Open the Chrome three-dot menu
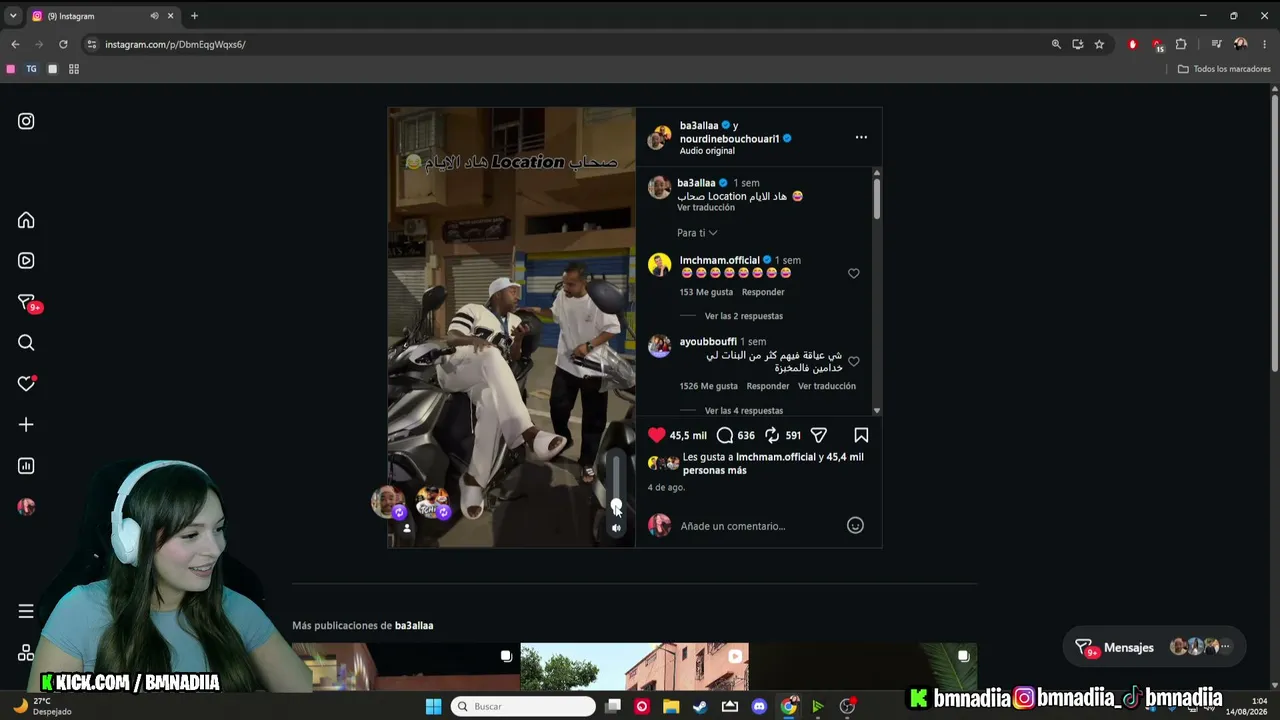 point(1265,44)
